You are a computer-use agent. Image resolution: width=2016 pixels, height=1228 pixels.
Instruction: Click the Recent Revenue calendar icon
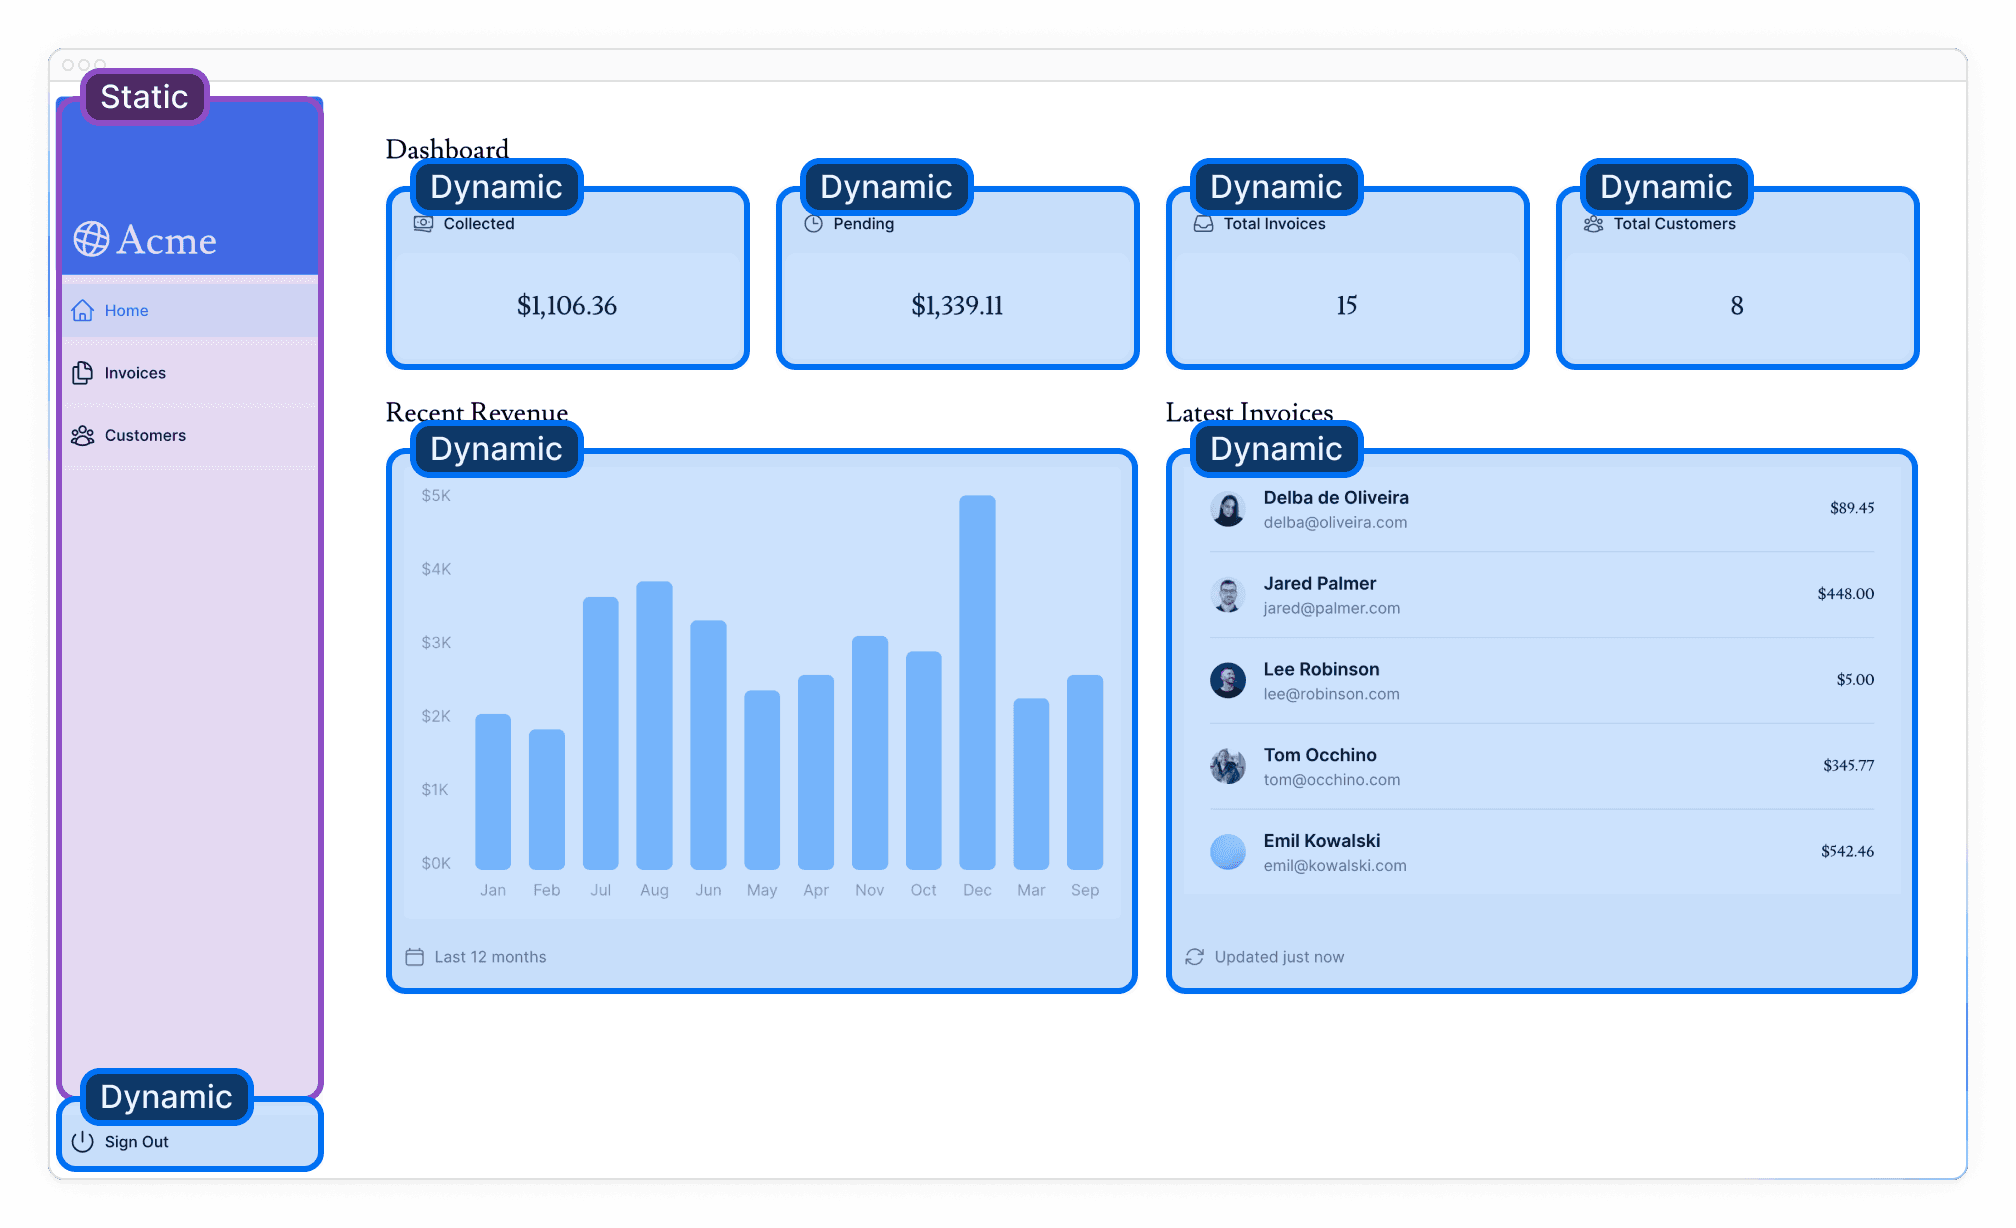[x=415, y=956]
